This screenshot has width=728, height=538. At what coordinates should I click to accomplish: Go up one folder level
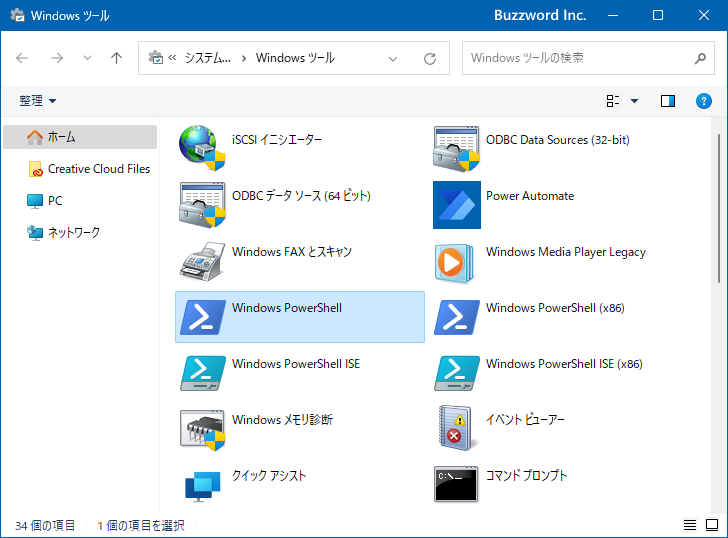coord(116,58)
